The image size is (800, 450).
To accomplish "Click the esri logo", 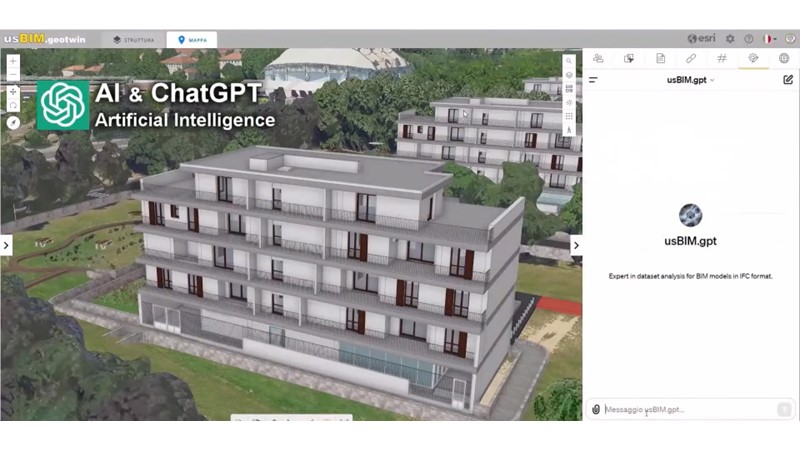I will click(x=702, y=38).
